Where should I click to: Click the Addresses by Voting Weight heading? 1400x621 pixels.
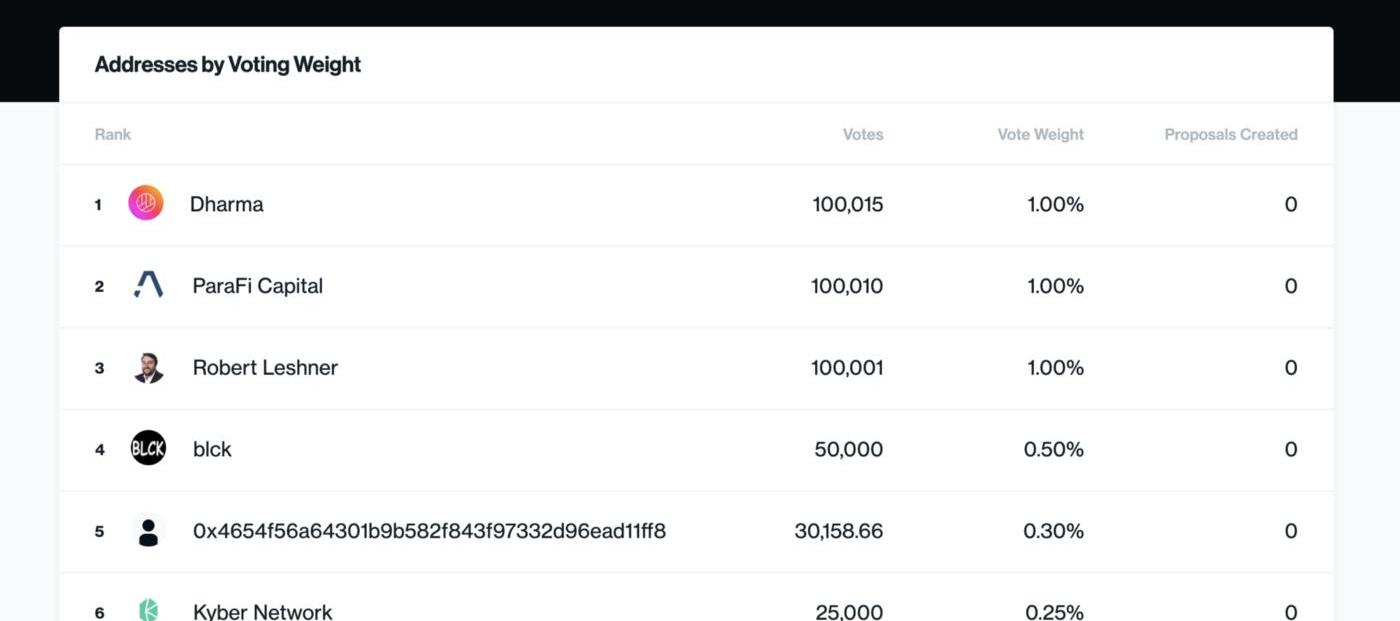[x=228, y=65]
